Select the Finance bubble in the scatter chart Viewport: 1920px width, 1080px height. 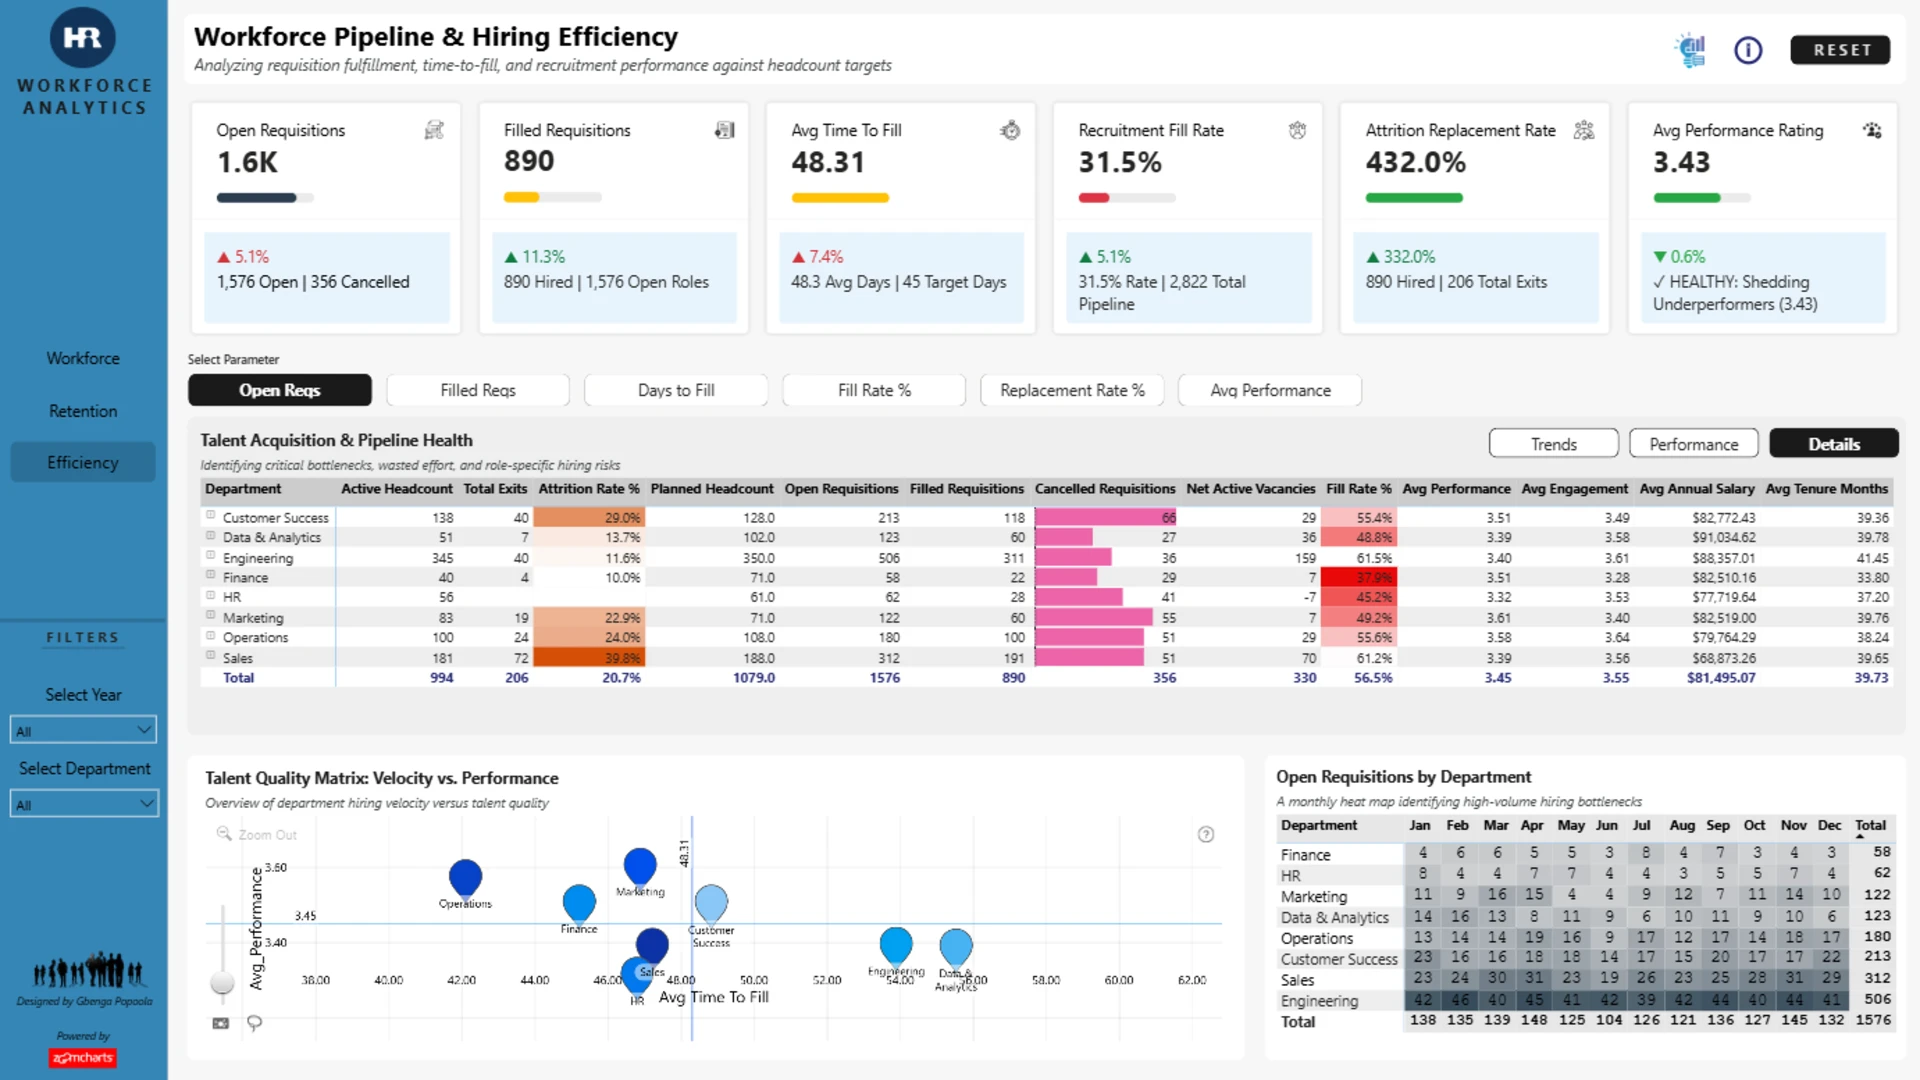pos(579,903)
